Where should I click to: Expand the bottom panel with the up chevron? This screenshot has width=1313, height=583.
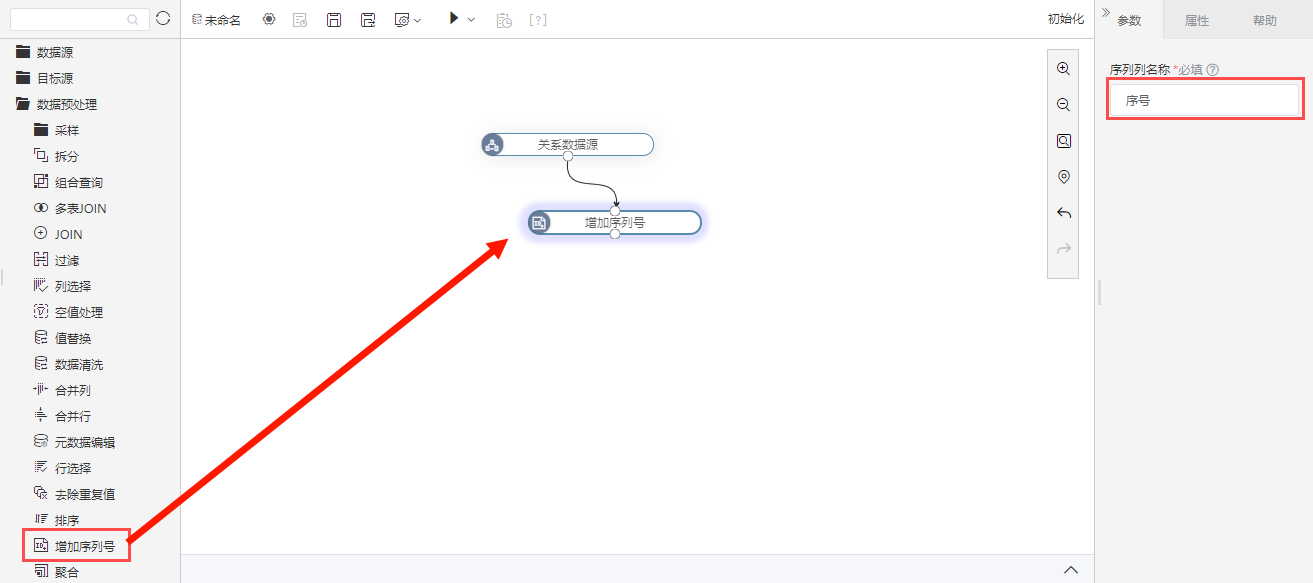1071,570
